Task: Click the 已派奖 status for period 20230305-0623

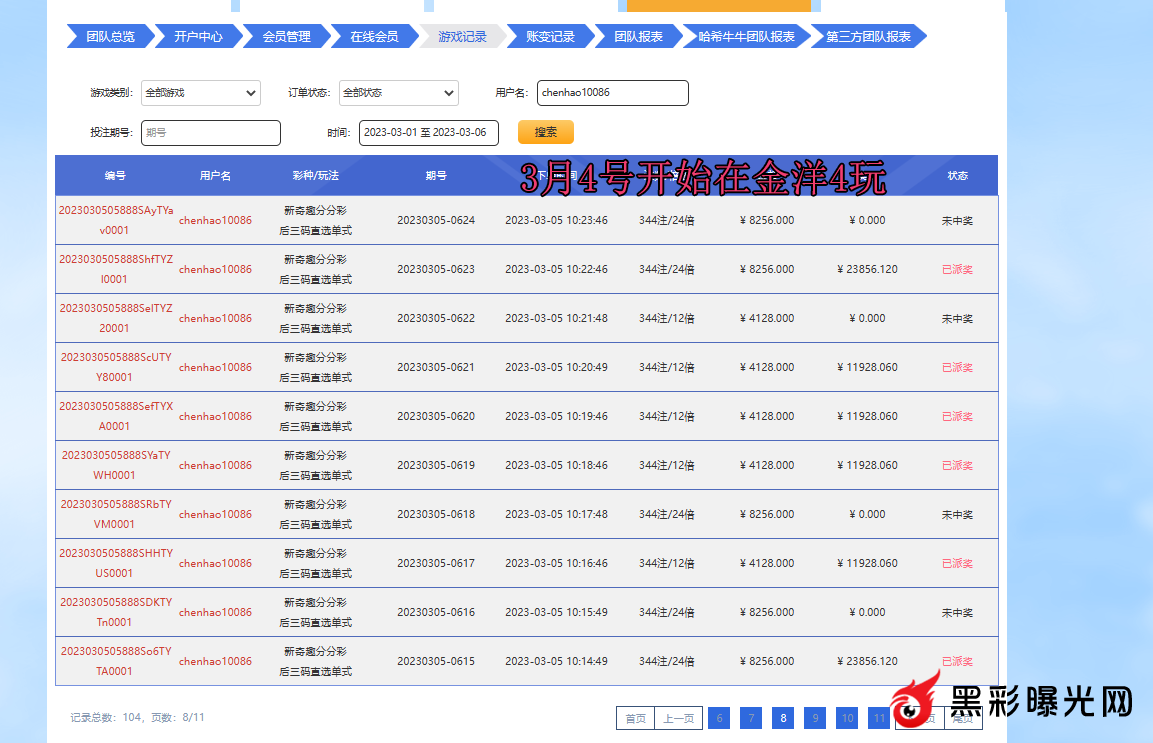Action: [957, 269]
